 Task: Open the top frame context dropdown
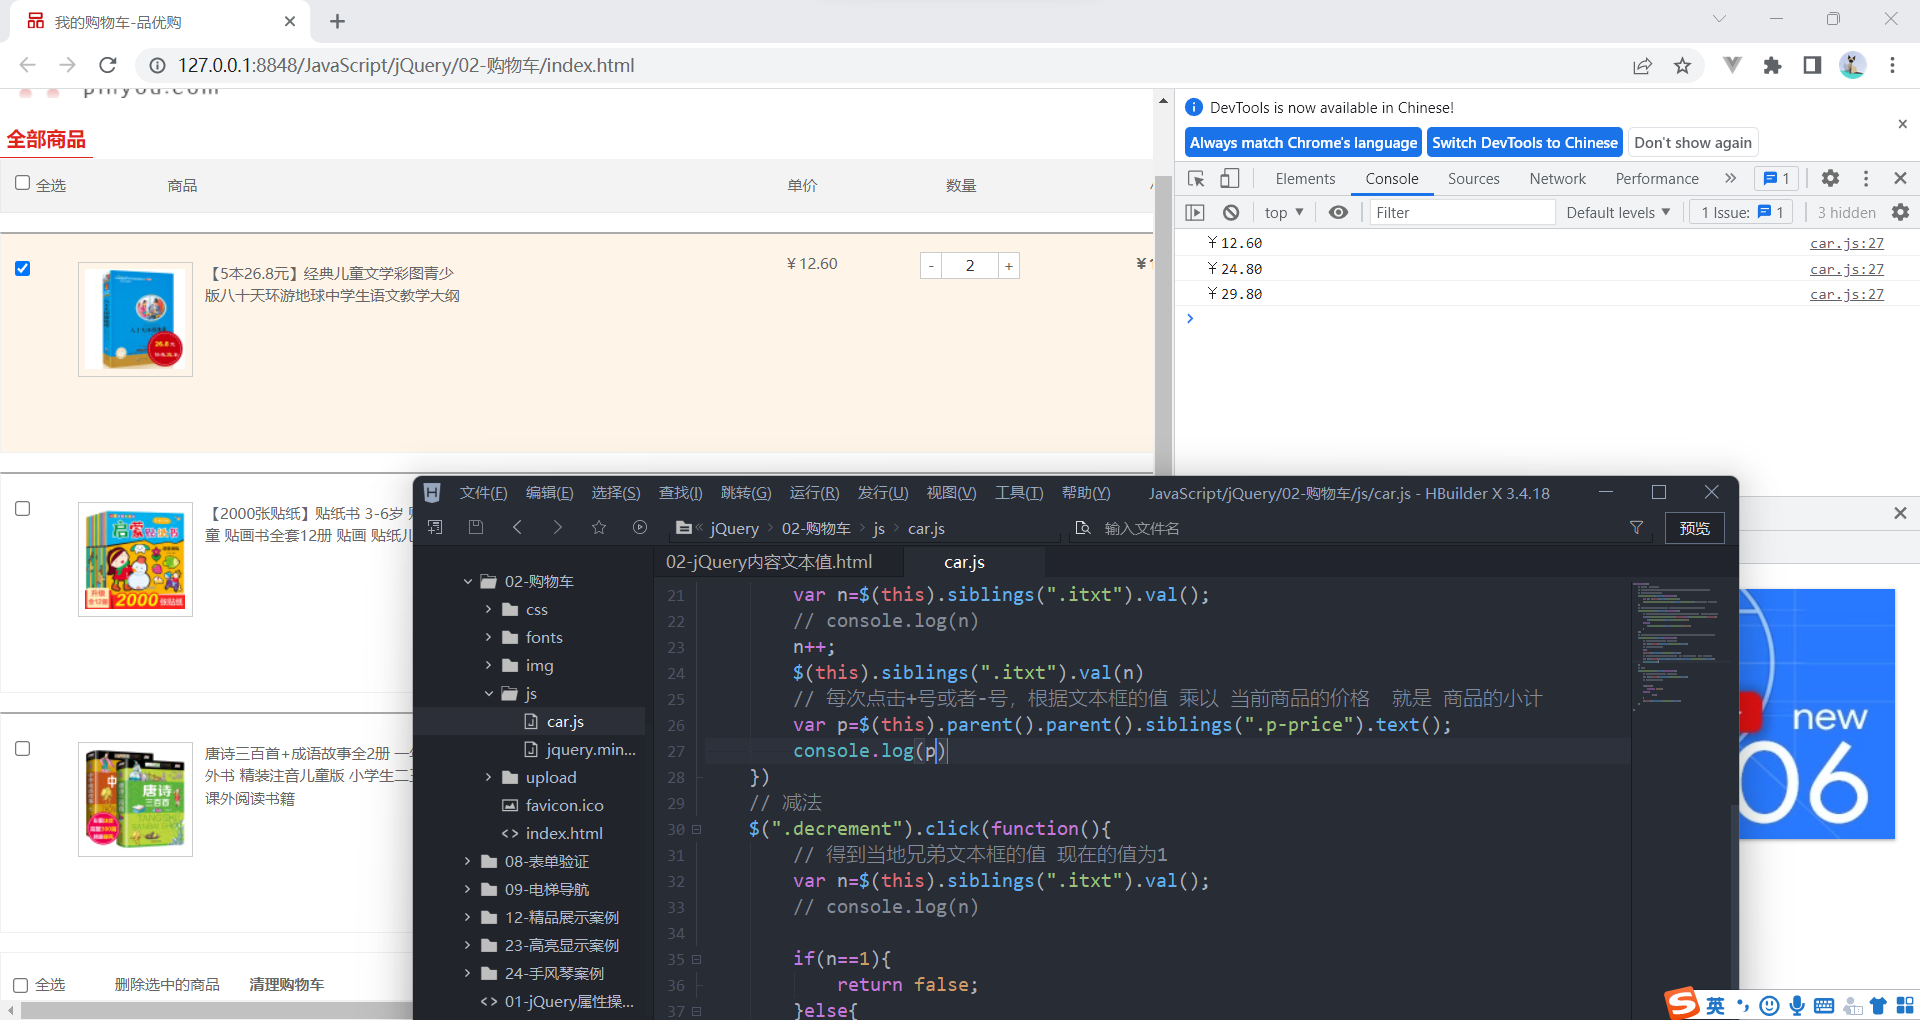tap(1283, 212)
